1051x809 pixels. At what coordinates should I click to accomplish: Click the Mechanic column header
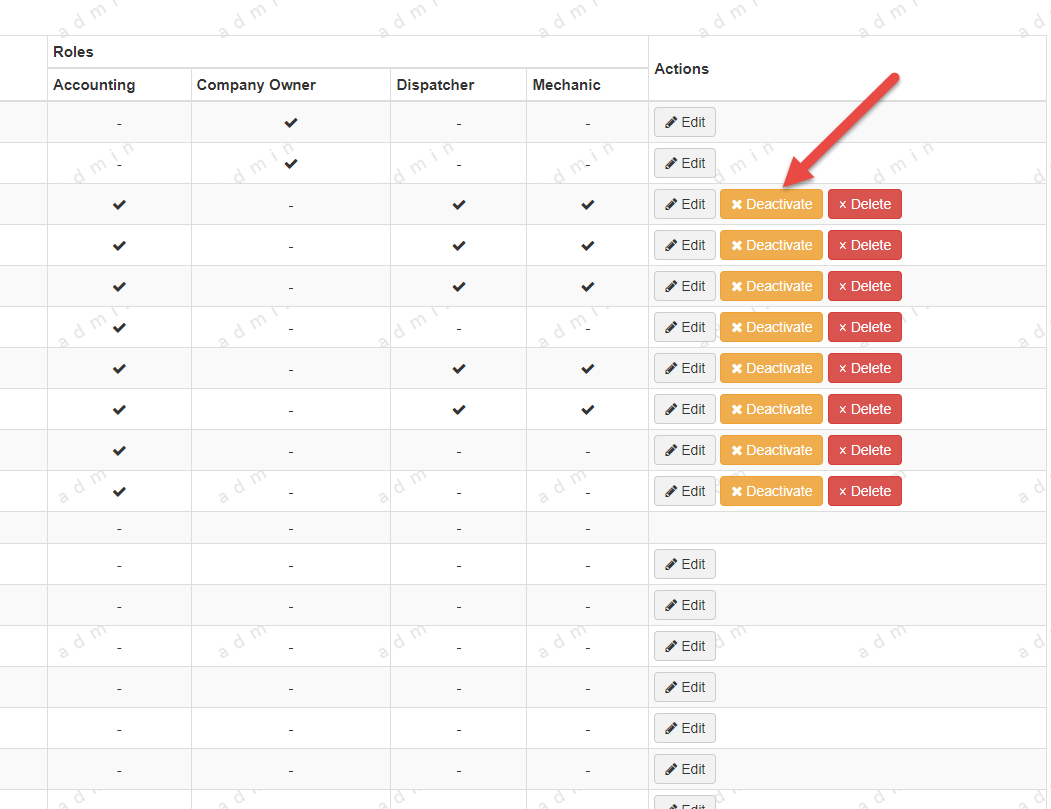pos(566,85)
